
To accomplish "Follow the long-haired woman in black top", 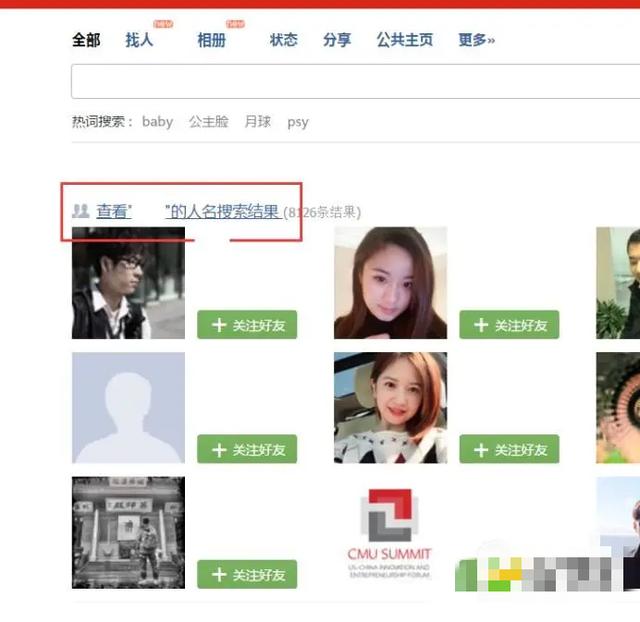I will click(509, 325).
